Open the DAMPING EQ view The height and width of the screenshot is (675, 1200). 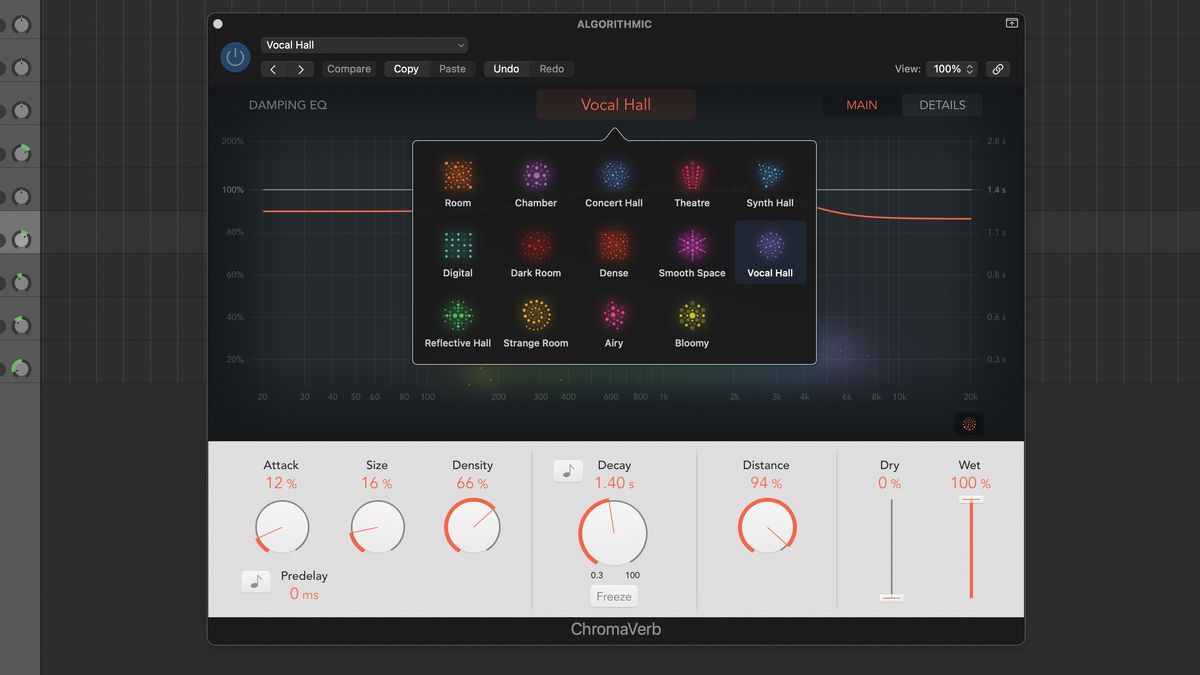[288, 104]
